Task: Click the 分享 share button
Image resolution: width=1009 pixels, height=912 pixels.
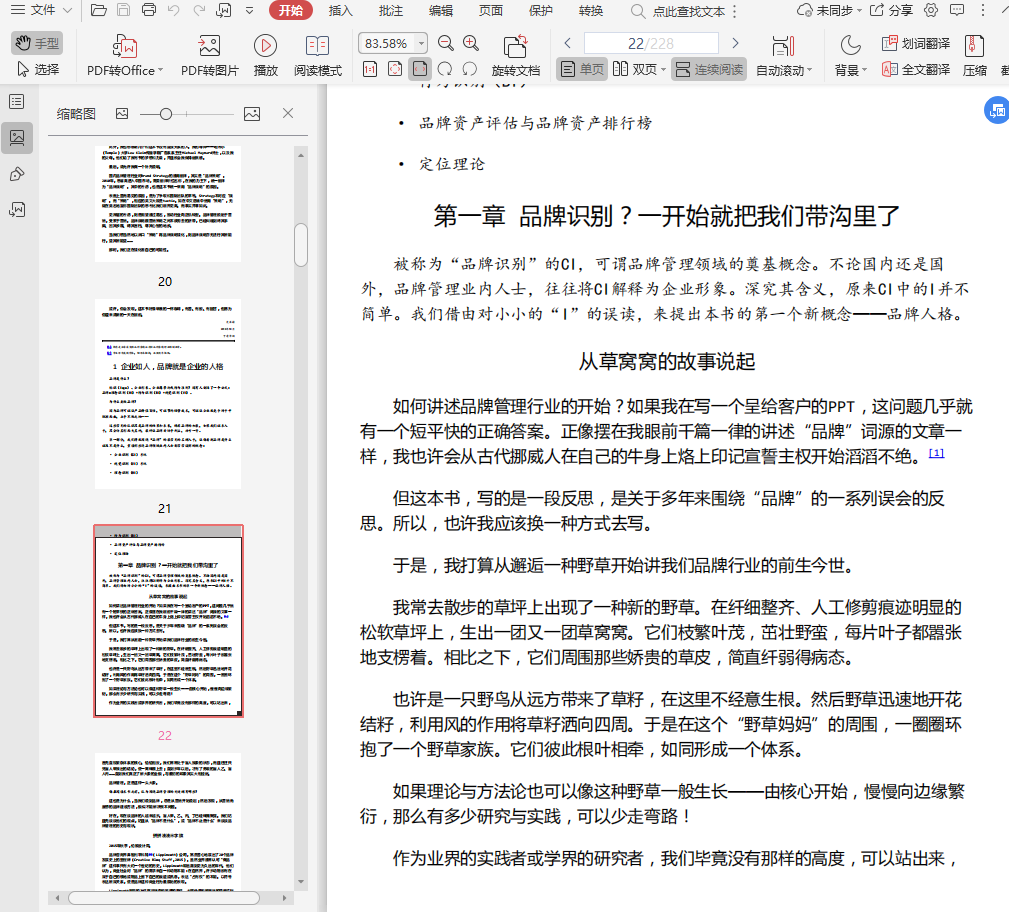Action: (x=891, y=10)
